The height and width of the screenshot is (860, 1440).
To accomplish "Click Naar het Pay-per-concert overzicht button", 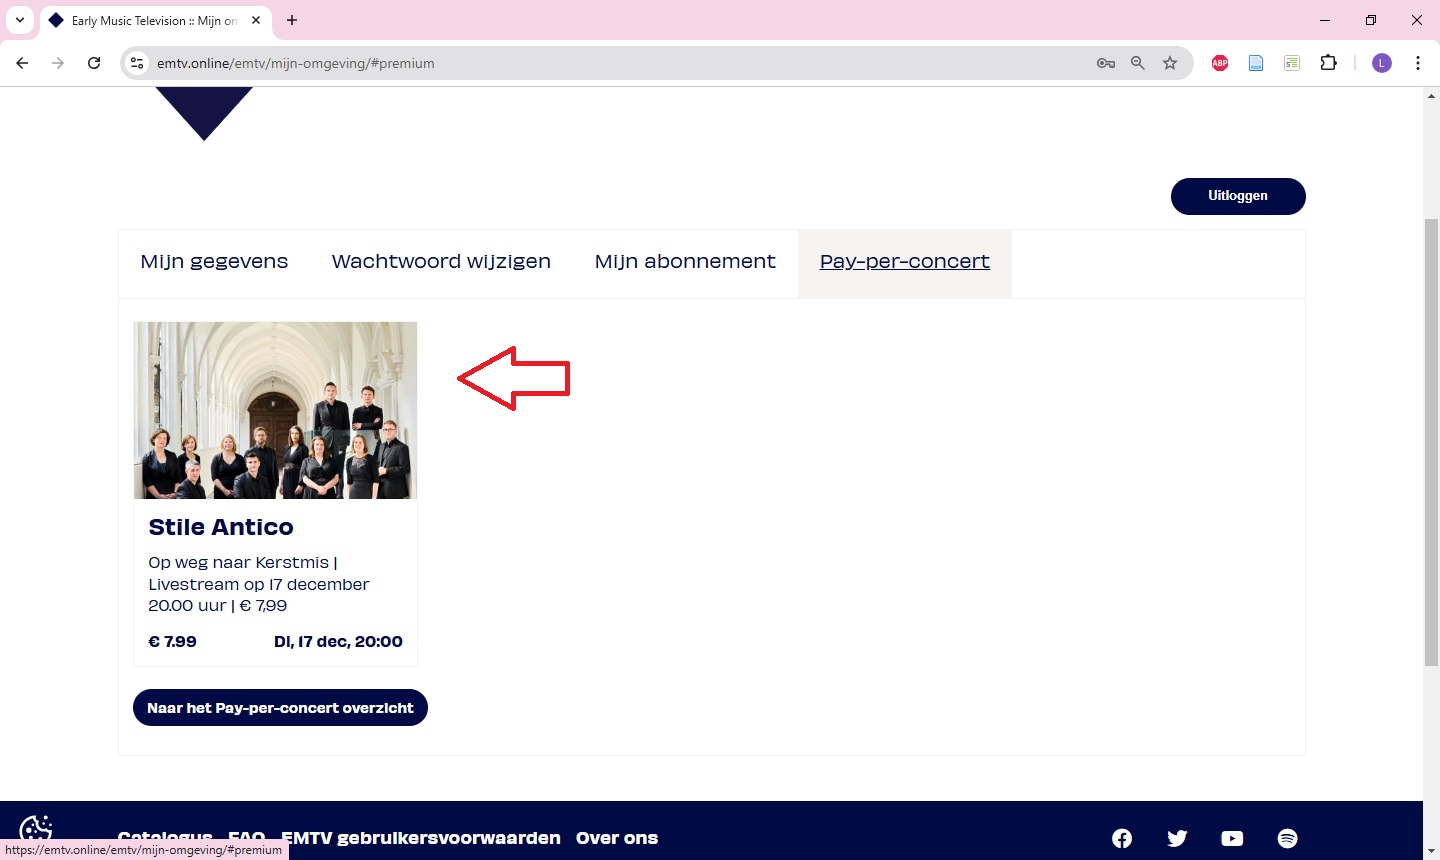I will tap(280, 708).
